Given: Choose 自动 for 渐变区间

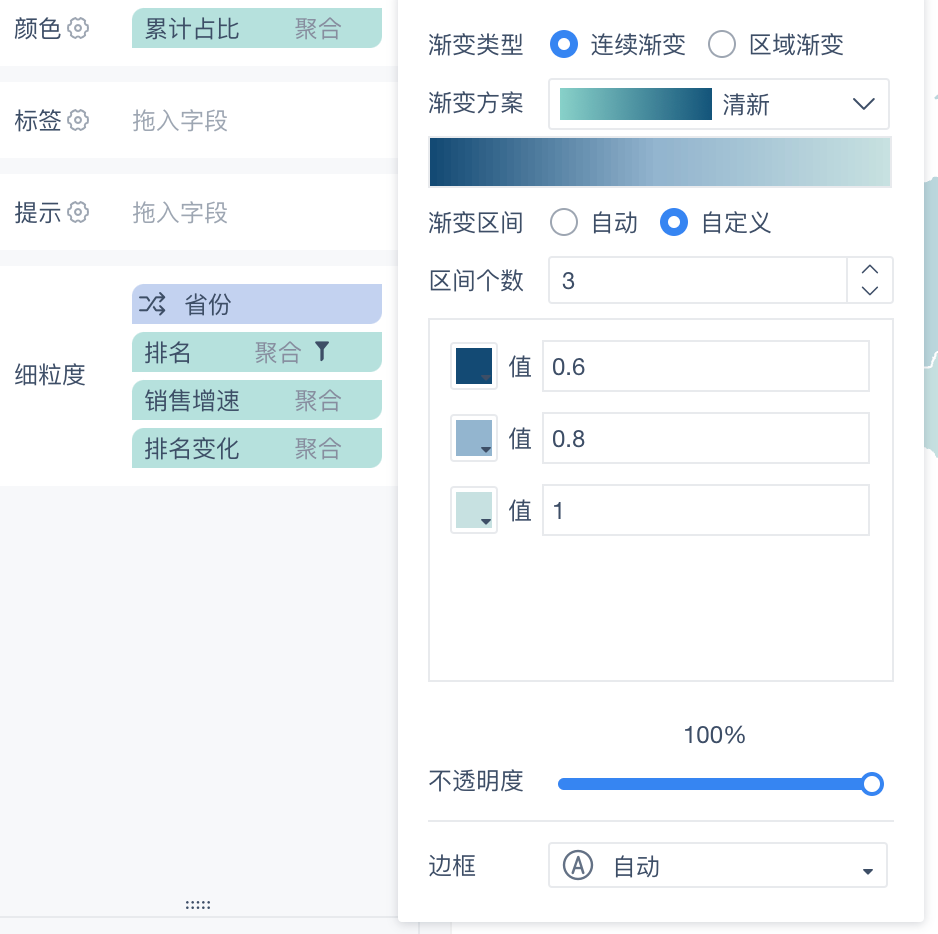Looking at the screenshot, I should [564, 223].
